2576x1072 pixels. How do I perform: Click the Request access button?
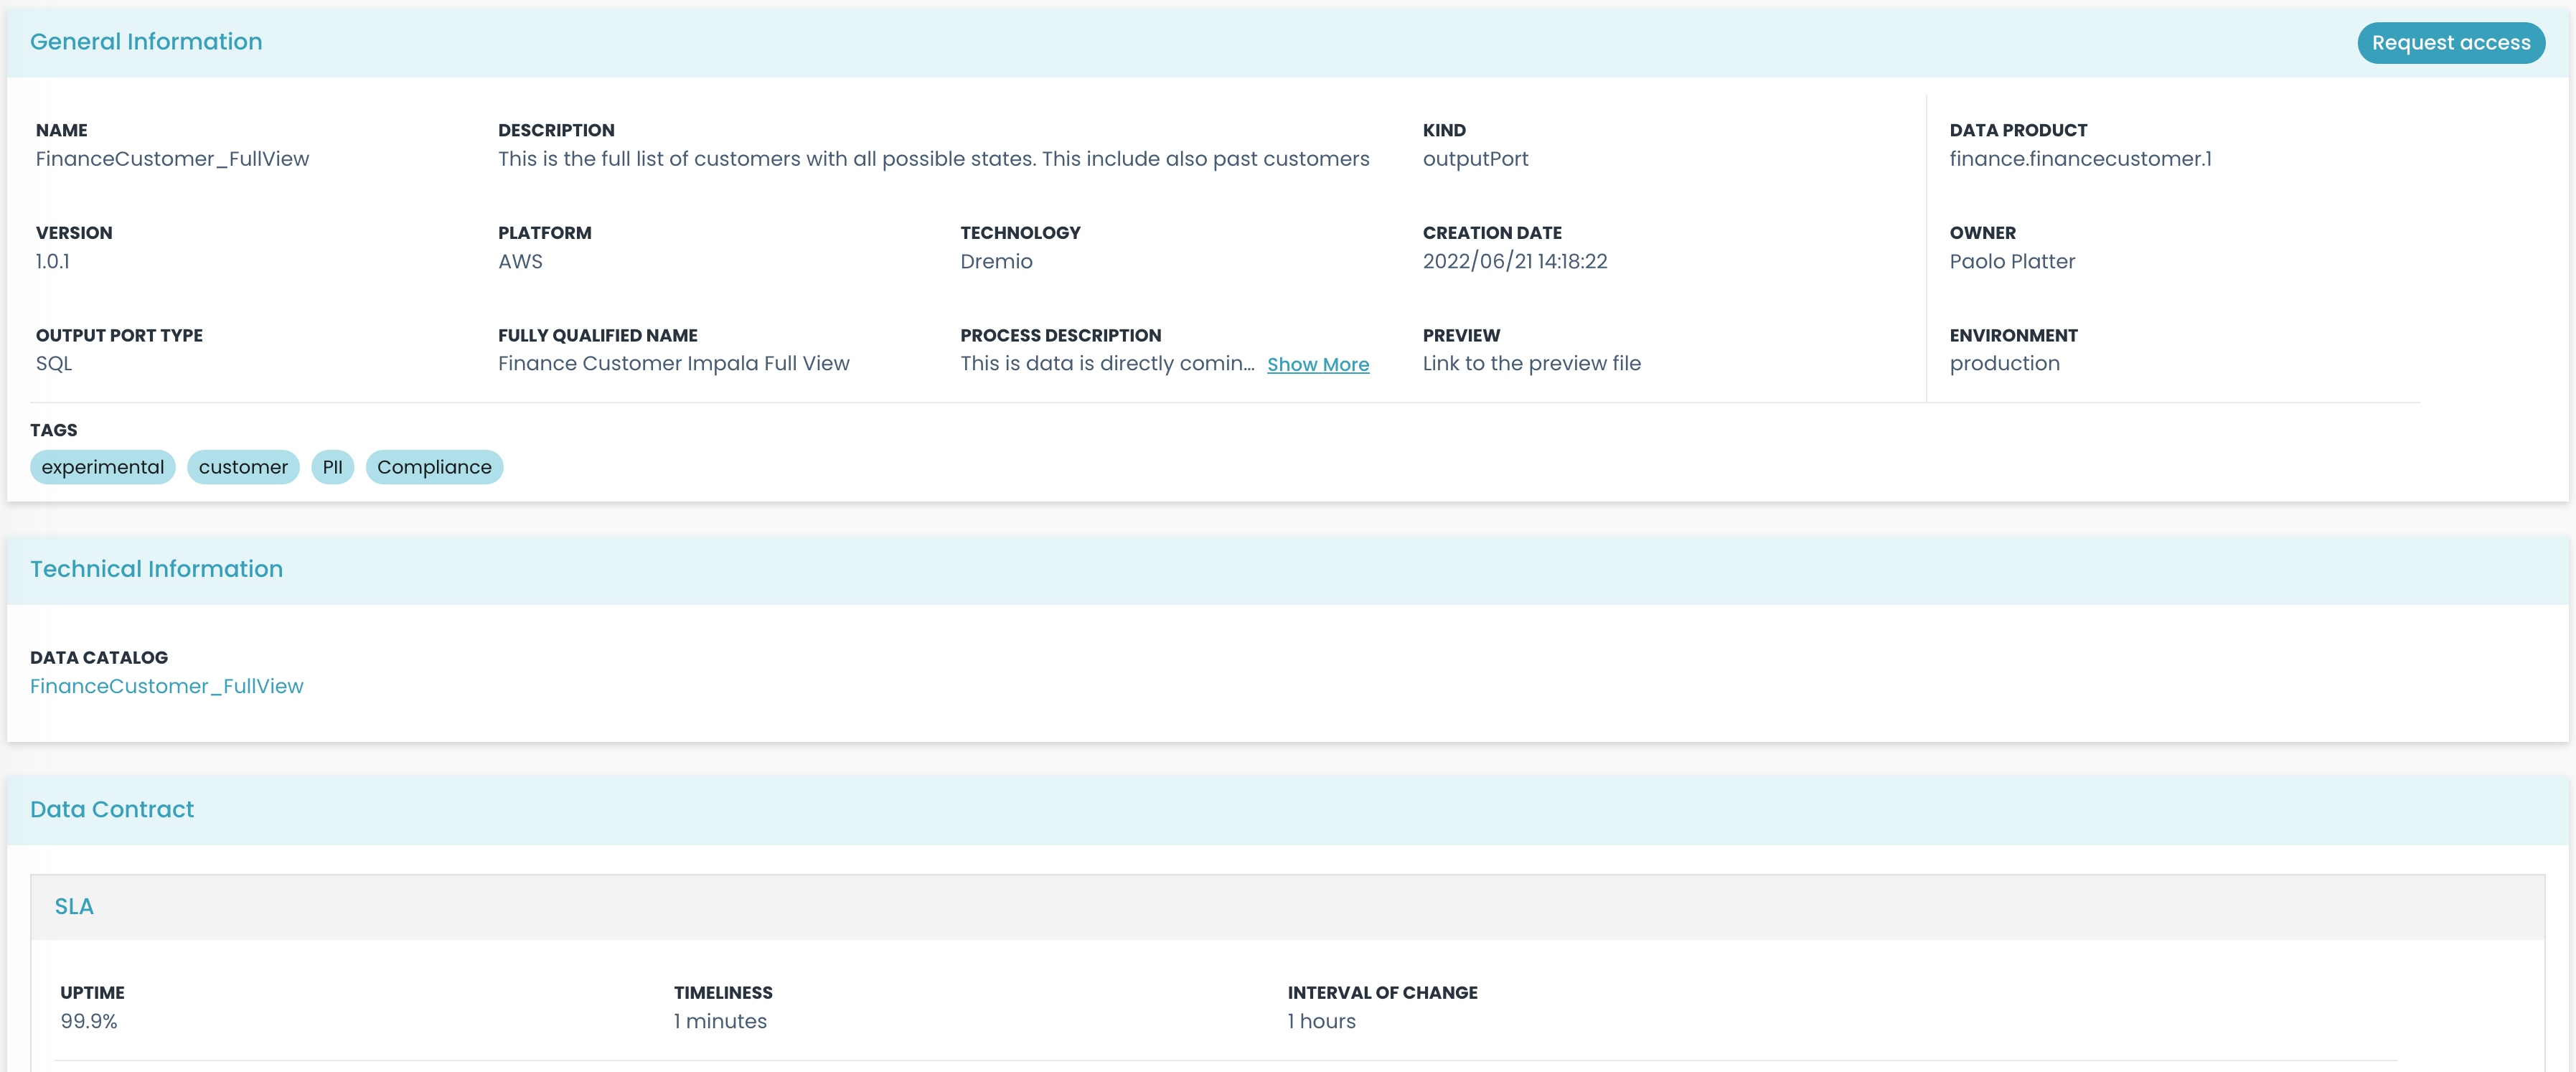click(x=2451, y=42)
